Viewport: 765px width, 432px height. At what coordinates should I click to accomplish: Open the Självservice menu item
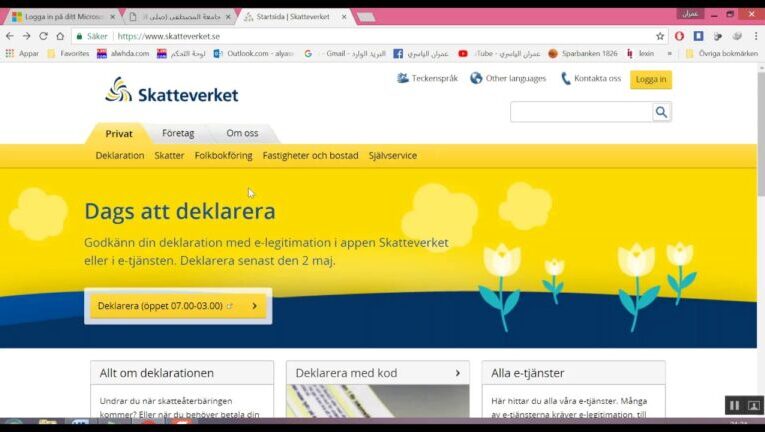pos(393,156)
